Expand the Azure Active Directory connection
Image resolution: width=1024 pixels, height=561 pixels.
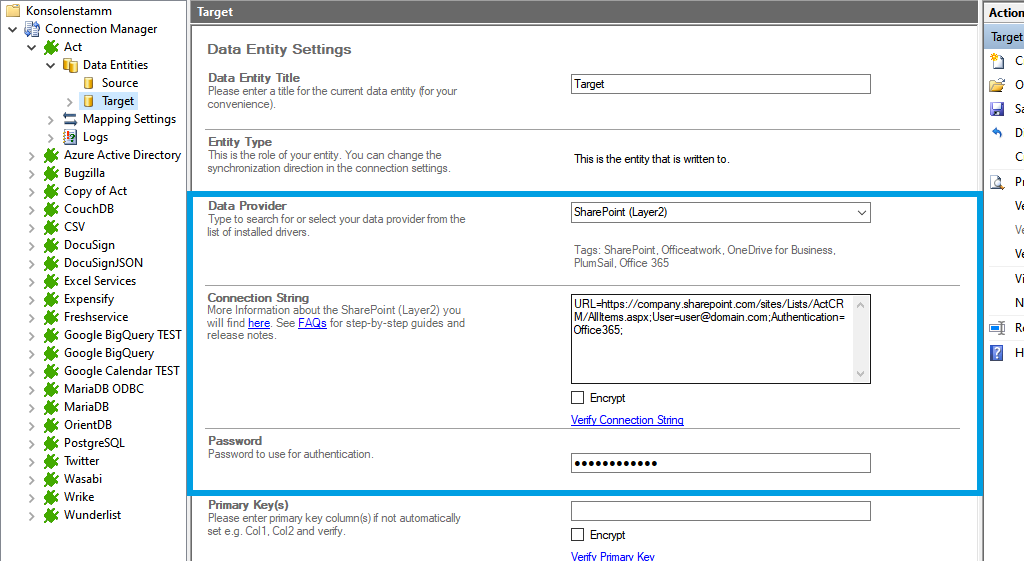pyautogui.click(x=32, y=155)
